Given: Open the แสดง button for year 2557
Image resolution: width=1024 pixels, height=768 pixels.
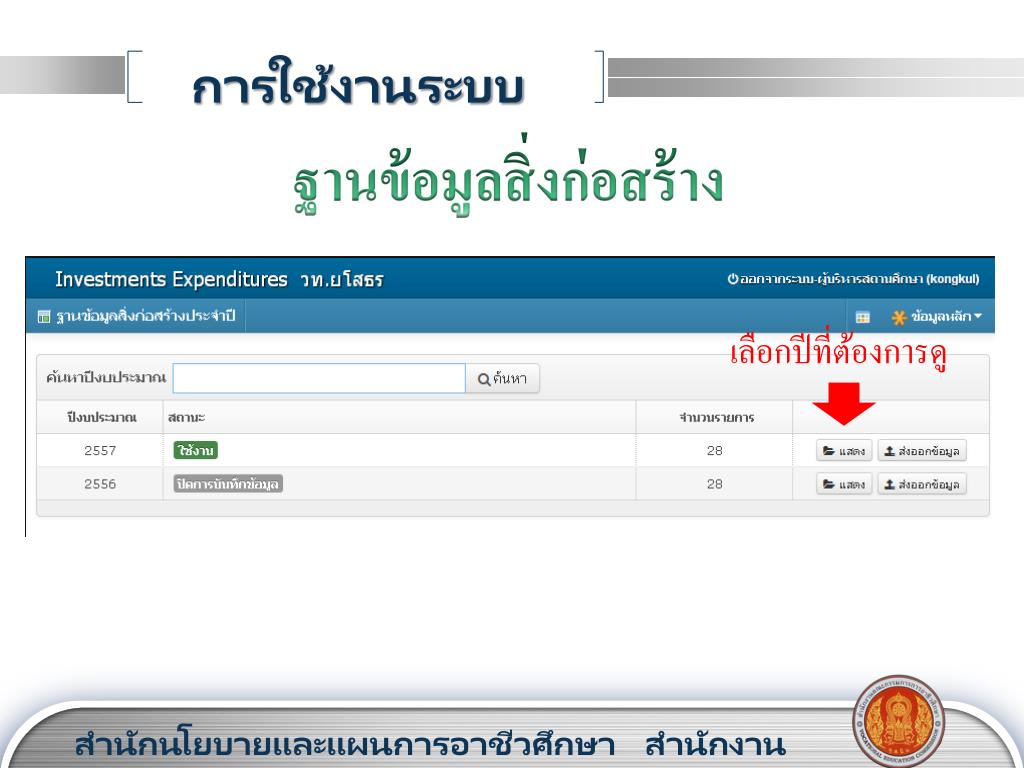Looking at the screenshot, I should pyautogui.click(x=844, y=451).
